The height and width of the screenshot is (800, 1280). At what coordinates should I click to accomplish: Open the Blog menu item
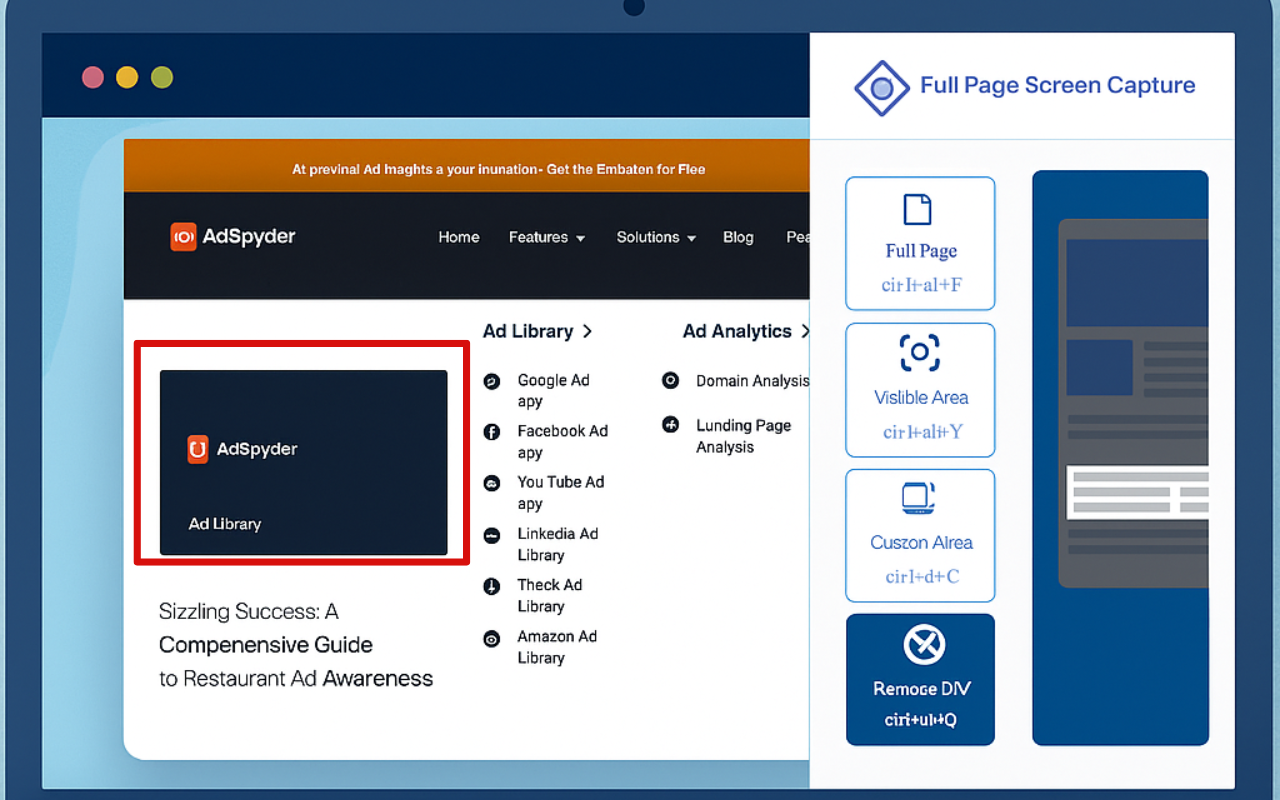click(x=738, y=237)
